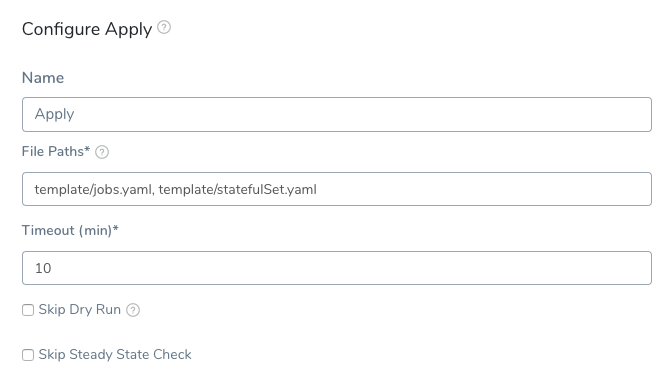The height and width of the screenshot is (390, 670).
Task: Click the word Apply in Name field
Action: coord(54,114)
